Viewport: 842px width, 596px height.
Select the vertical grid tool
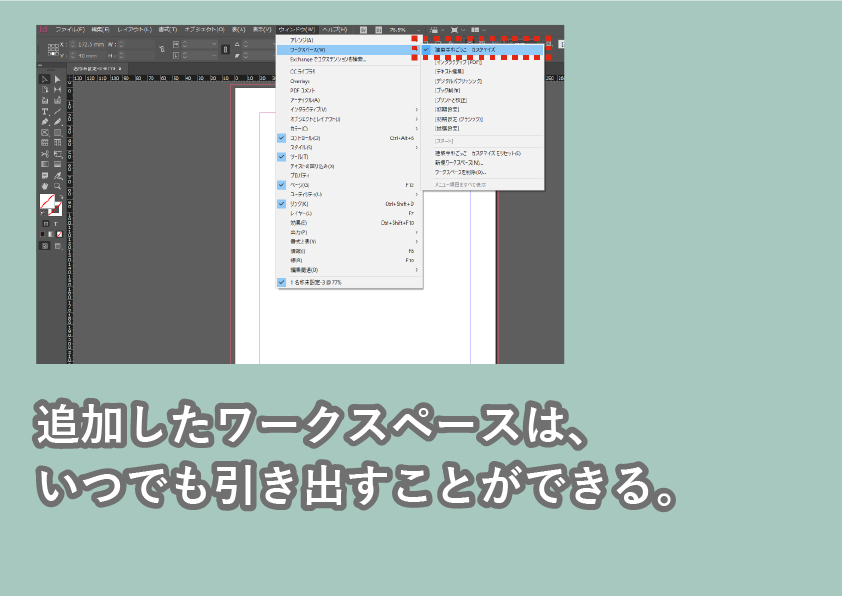coord(57,143)
